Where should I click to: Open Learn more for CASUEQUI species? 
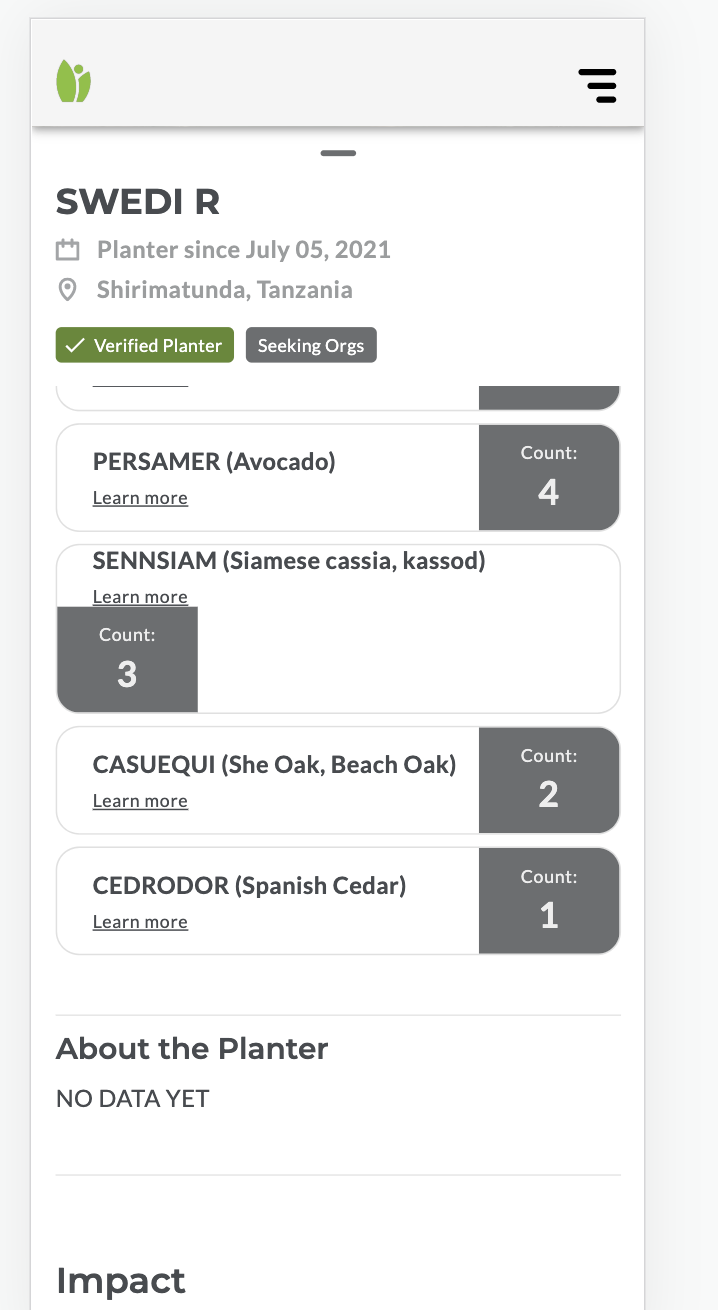pos(140,800)
